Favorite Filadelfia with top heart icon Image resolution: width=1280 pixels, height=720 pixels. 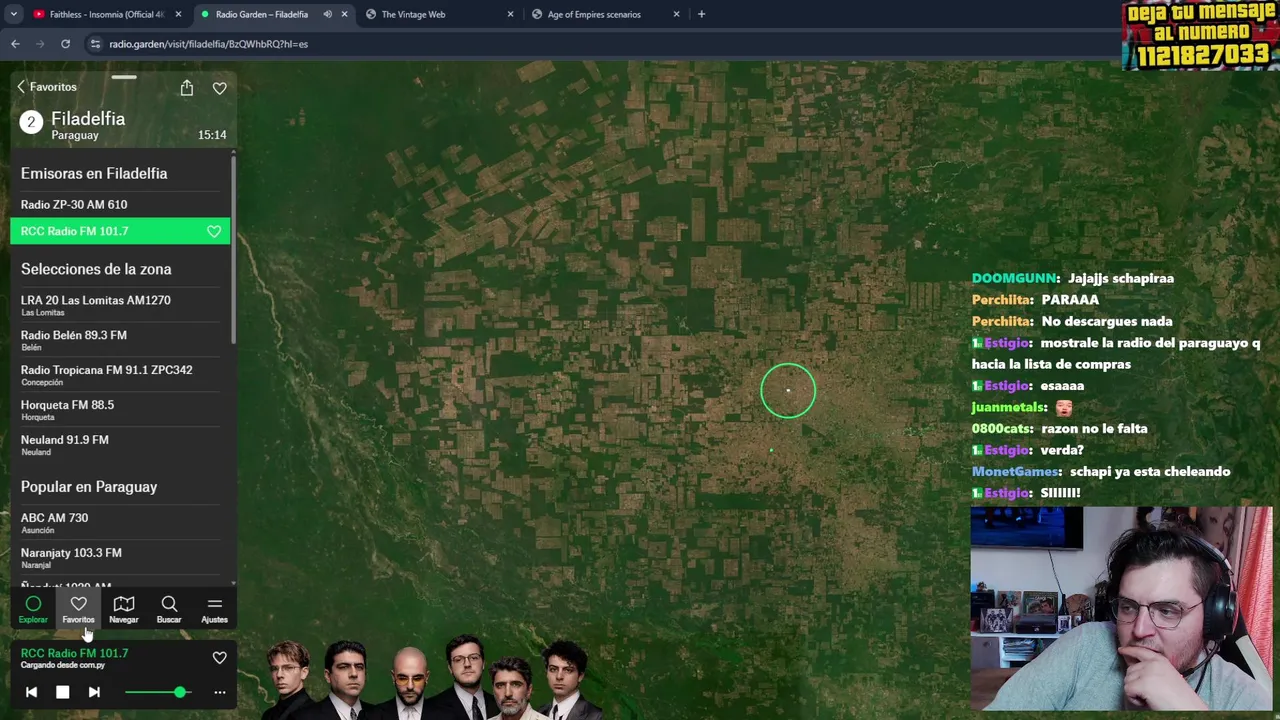[x=219, y=88]
